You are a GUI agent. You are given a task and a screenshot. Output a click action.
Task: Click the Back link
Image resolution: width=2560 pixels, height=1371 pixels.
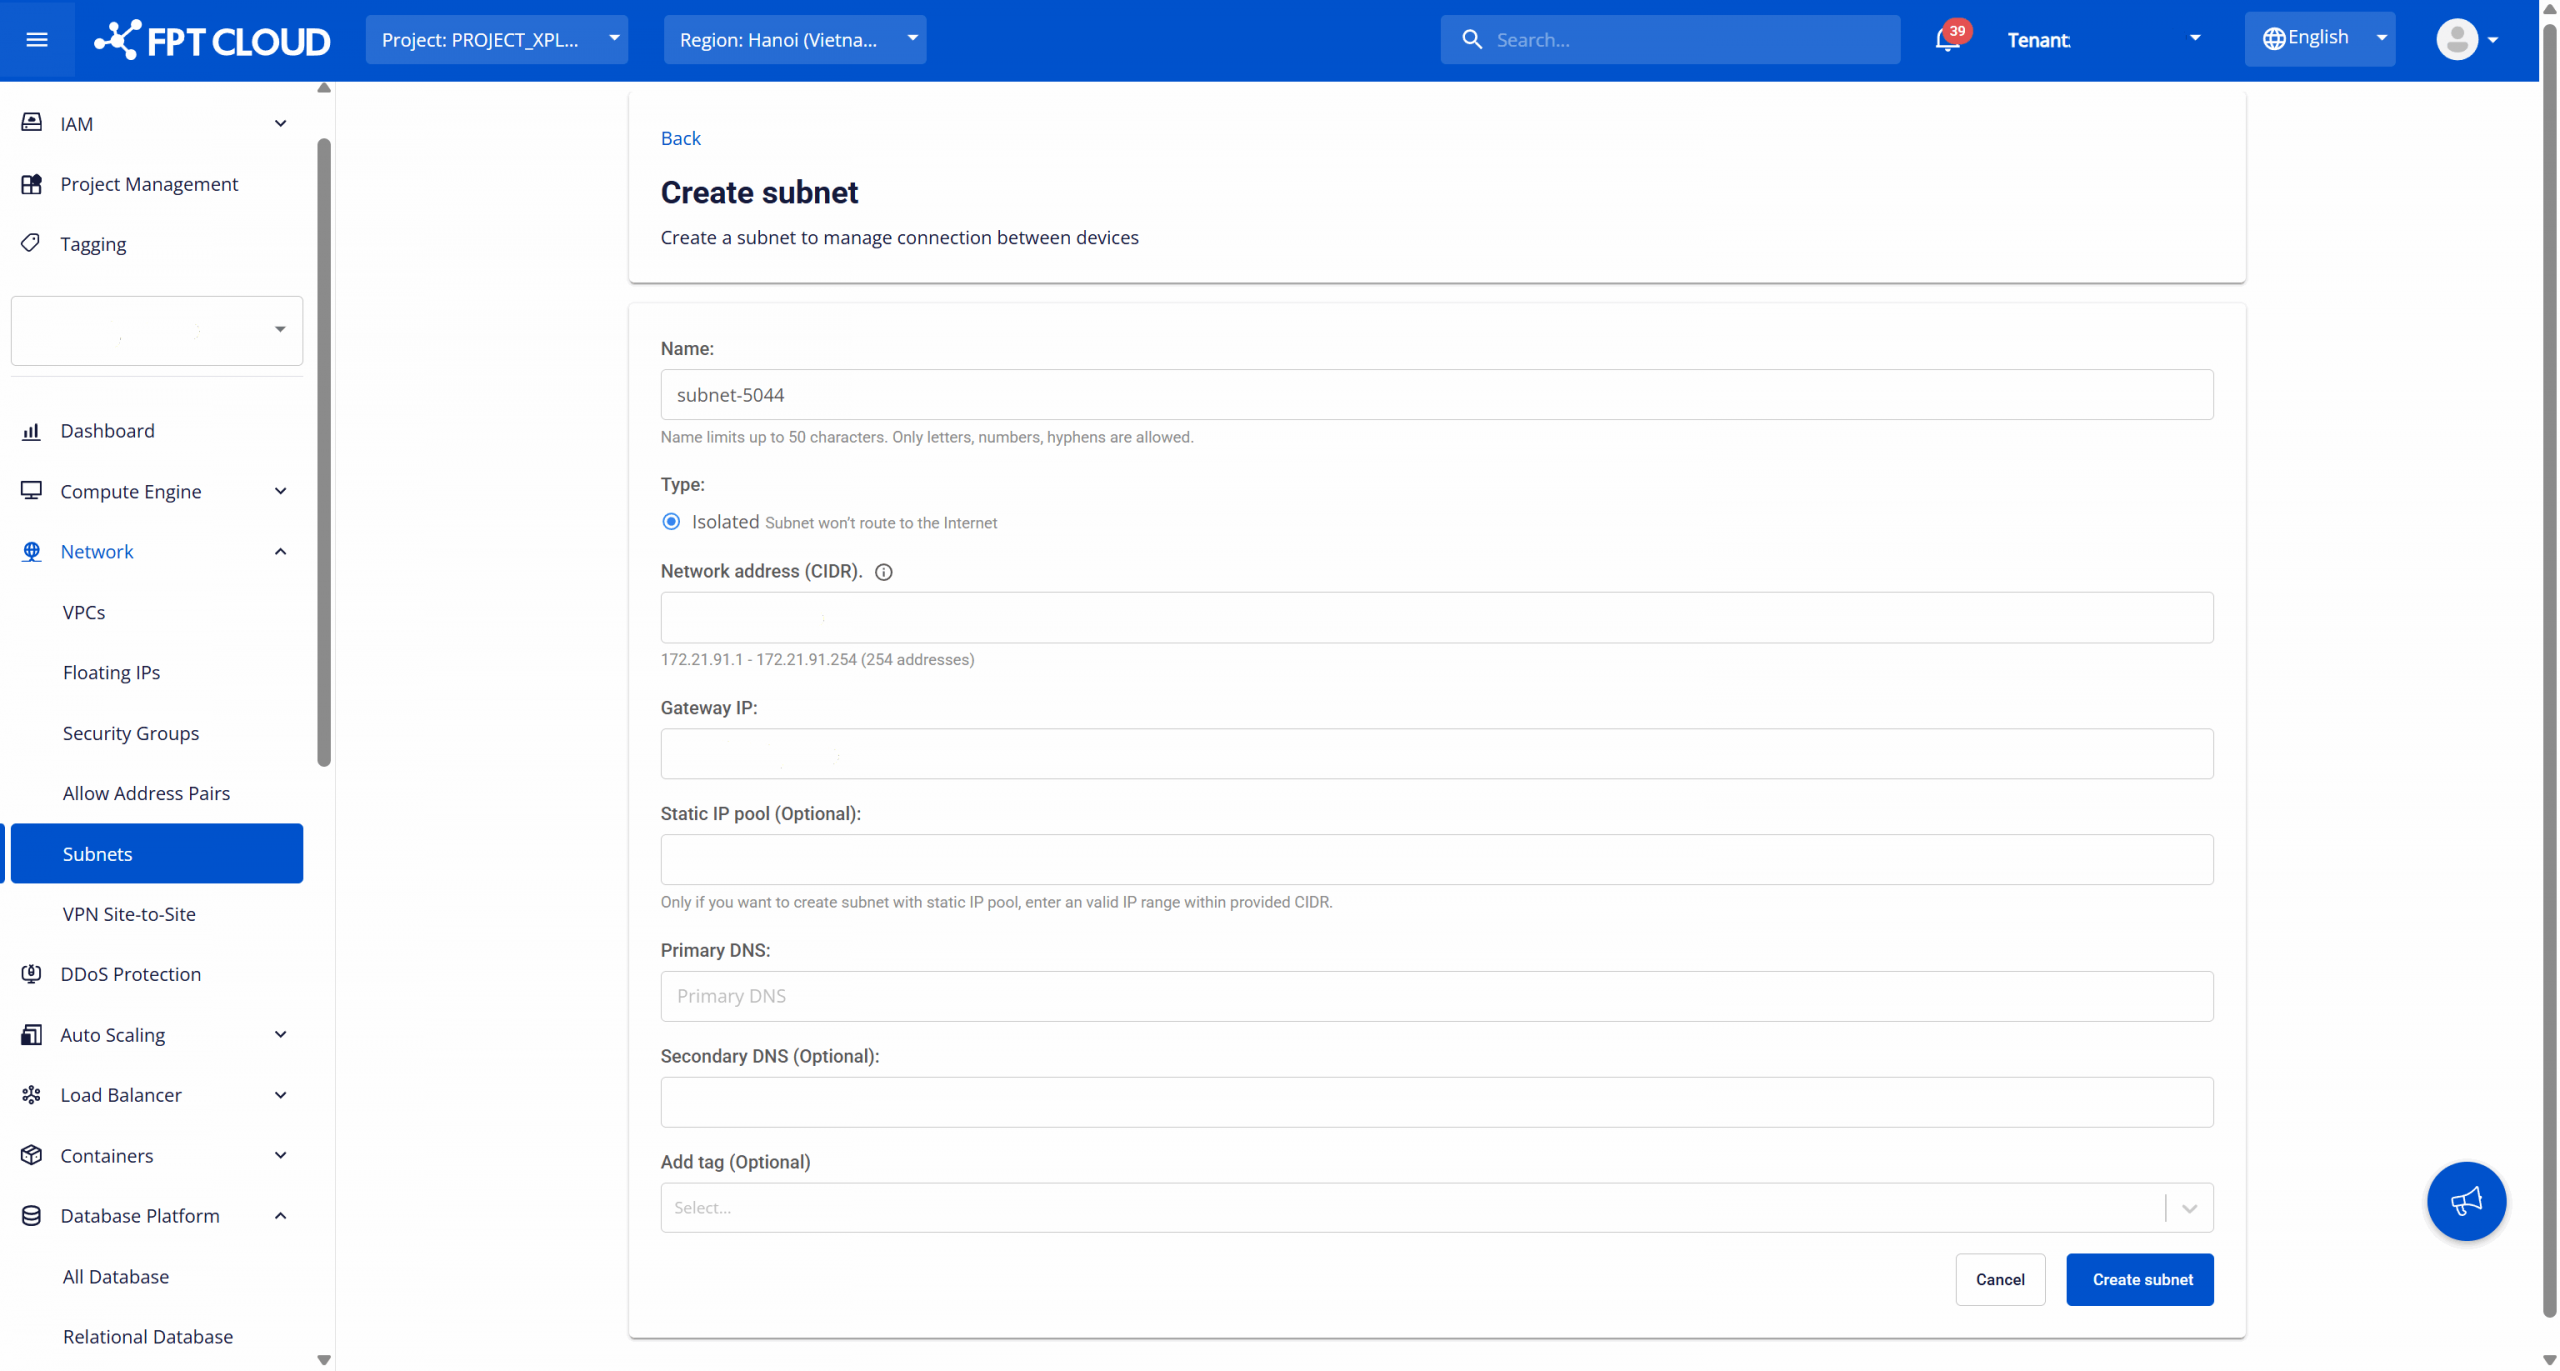680,138
